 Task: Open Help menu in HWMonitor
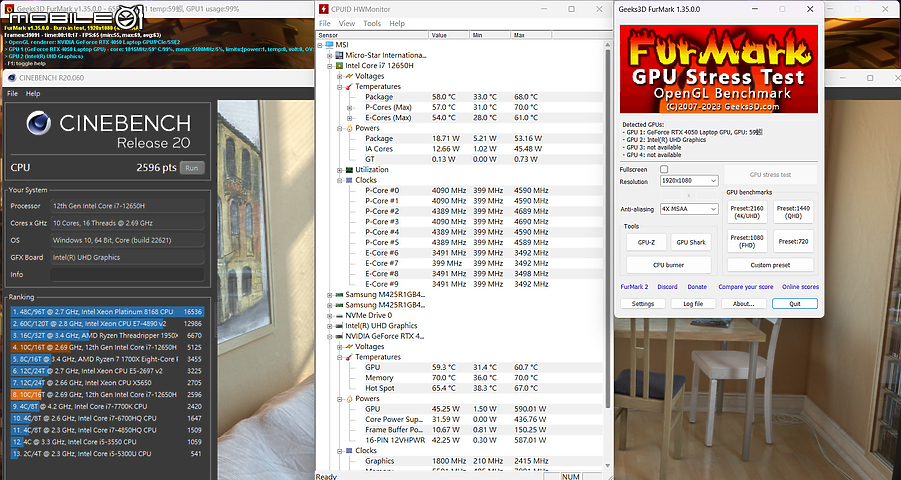click(x=397, y=24)
